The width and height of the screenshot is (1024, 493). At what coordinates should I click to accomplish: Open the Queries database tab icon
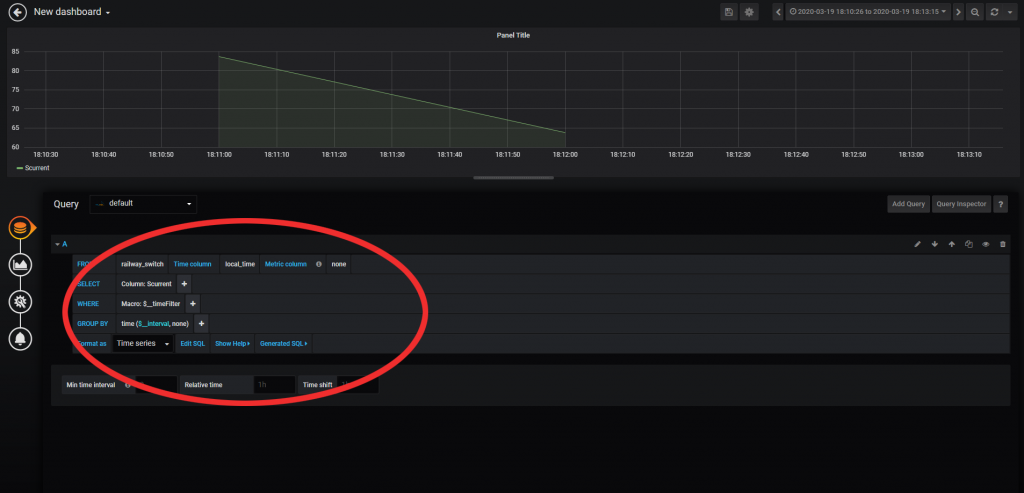21,228
